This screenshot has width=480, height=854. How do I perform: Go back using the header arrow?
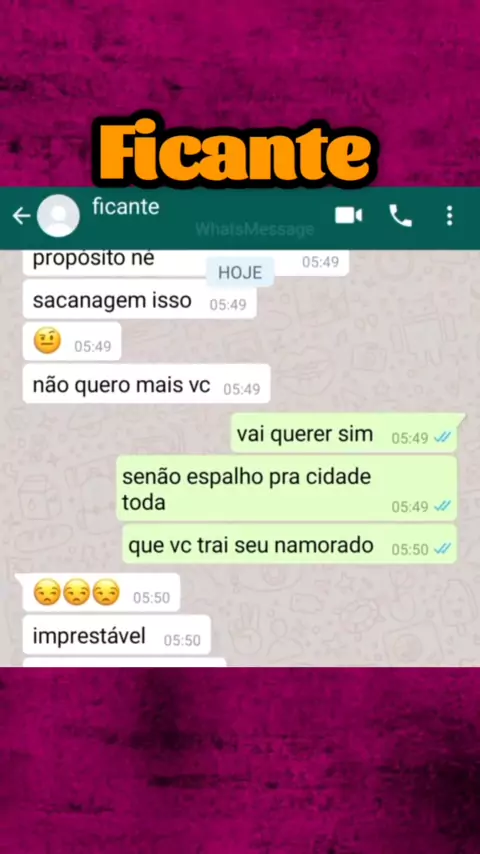21,216
